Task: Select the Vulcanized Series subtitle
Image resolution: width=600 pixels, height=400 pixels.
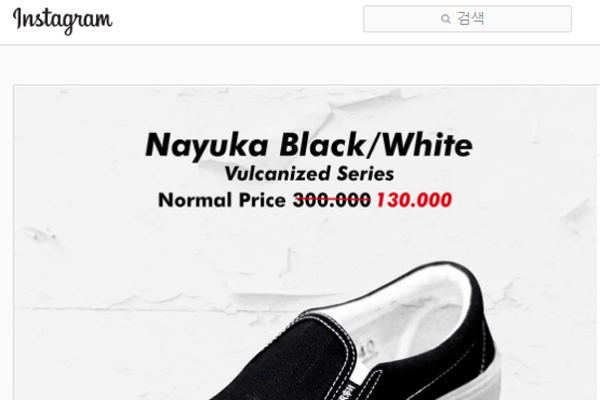Action: tap(309, 174)
